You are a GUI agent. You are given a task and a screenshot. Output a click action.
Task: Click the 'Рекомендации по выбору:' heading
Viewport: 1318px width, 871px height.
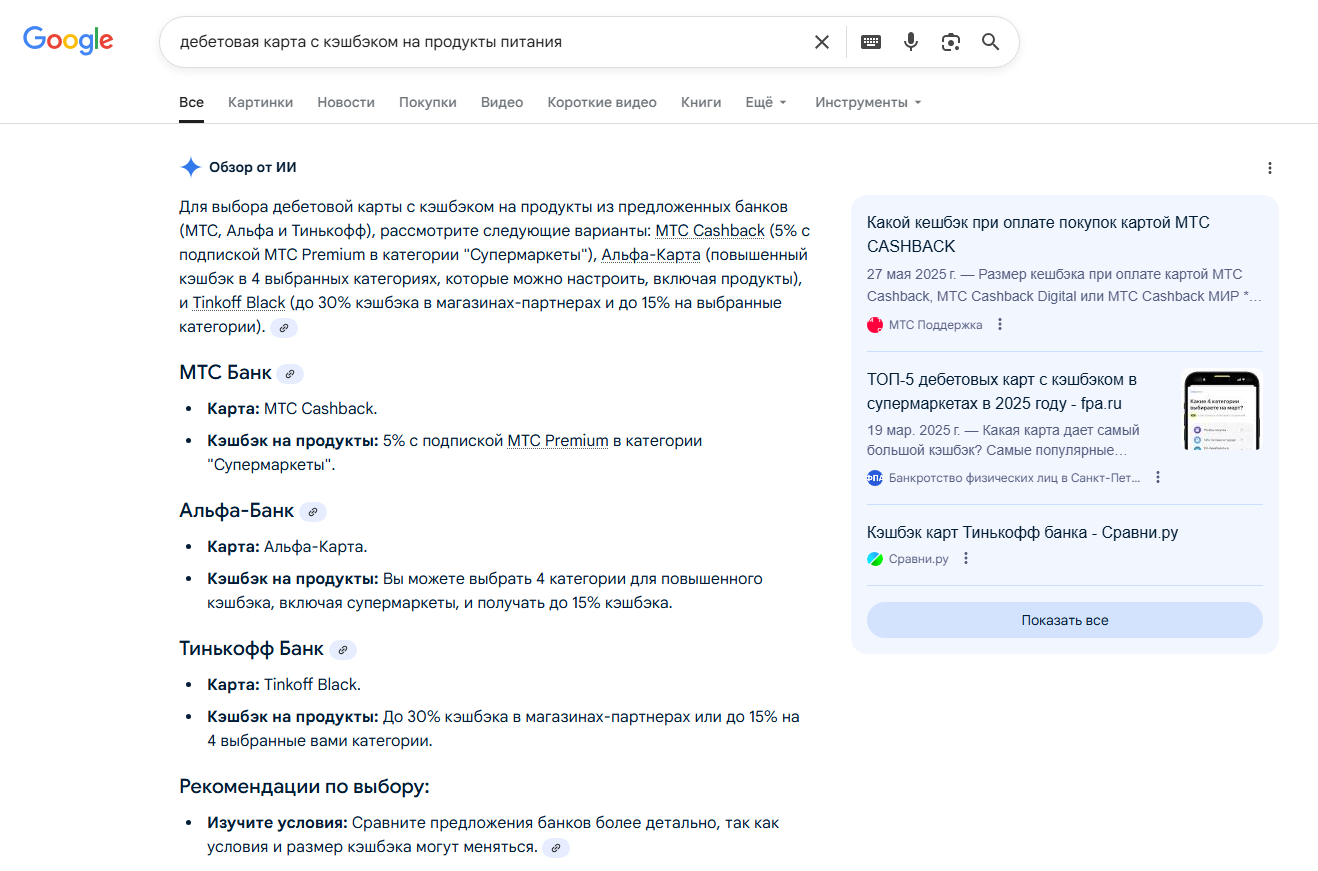point(304,787)
